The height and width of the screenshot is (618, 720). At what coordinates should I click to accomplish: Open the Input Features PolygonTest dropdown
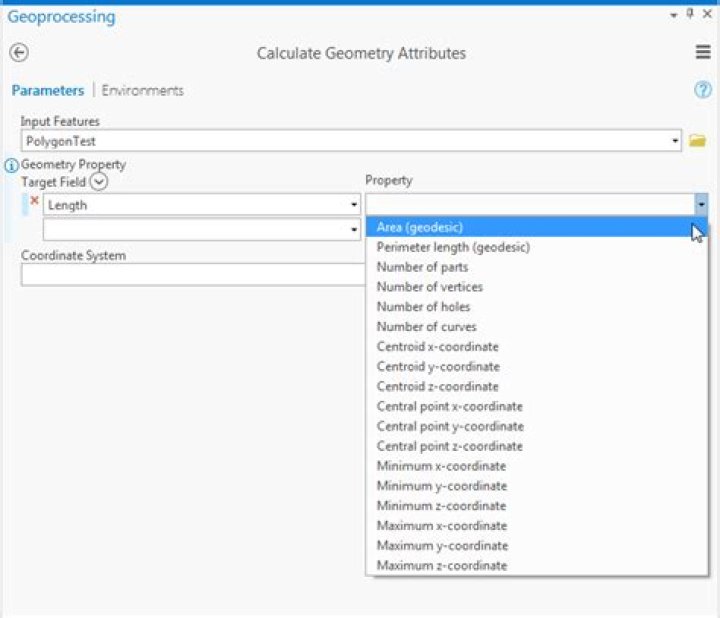pyautogui.click(x=677, y=142)
